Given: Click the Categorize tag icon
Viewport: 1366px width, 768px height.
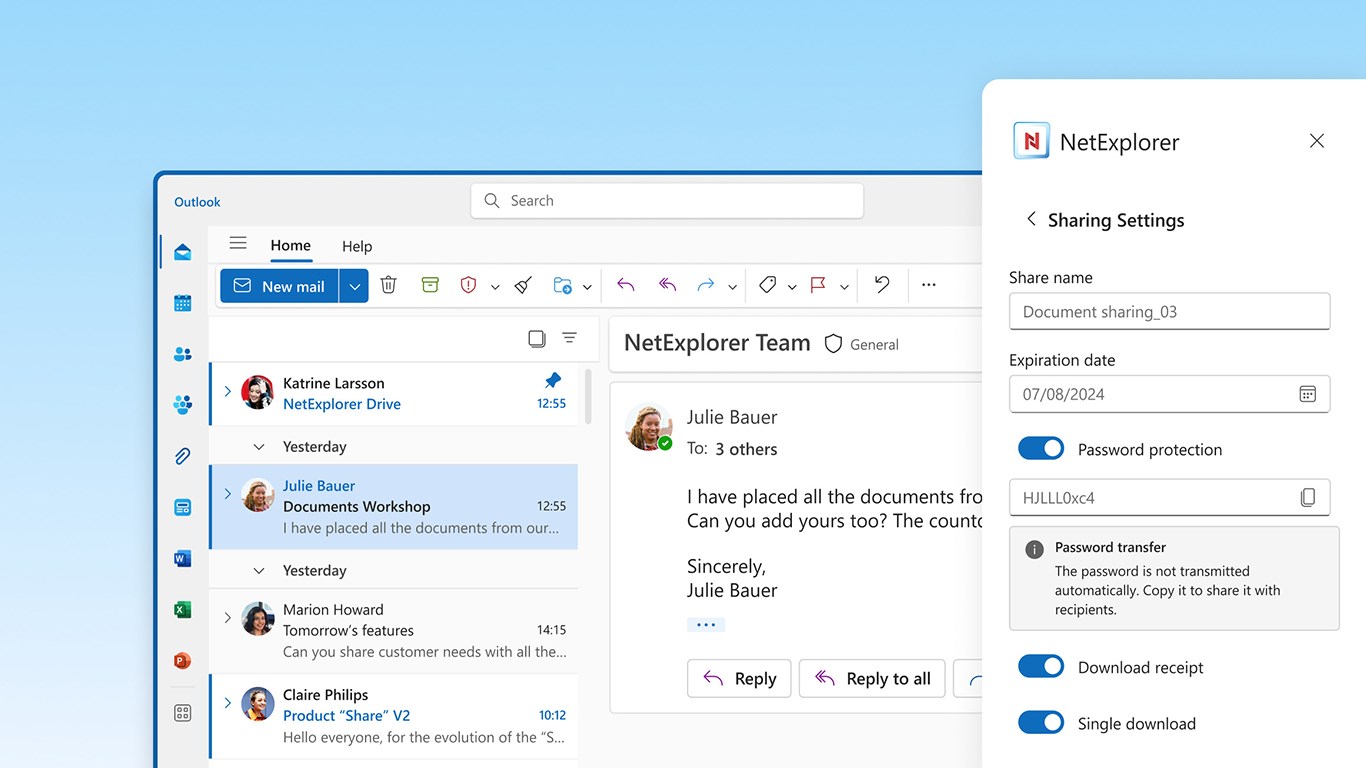Looking at the screenshot, I should tap(767, 285).
